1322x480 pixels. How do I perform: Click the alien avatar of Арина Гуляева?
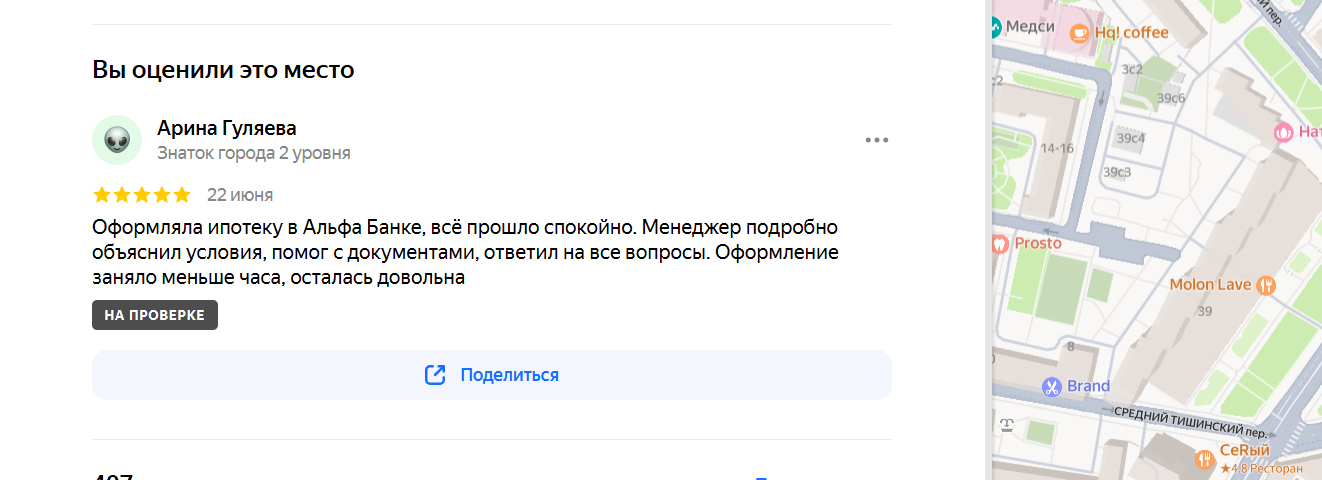tap(117, 140)
